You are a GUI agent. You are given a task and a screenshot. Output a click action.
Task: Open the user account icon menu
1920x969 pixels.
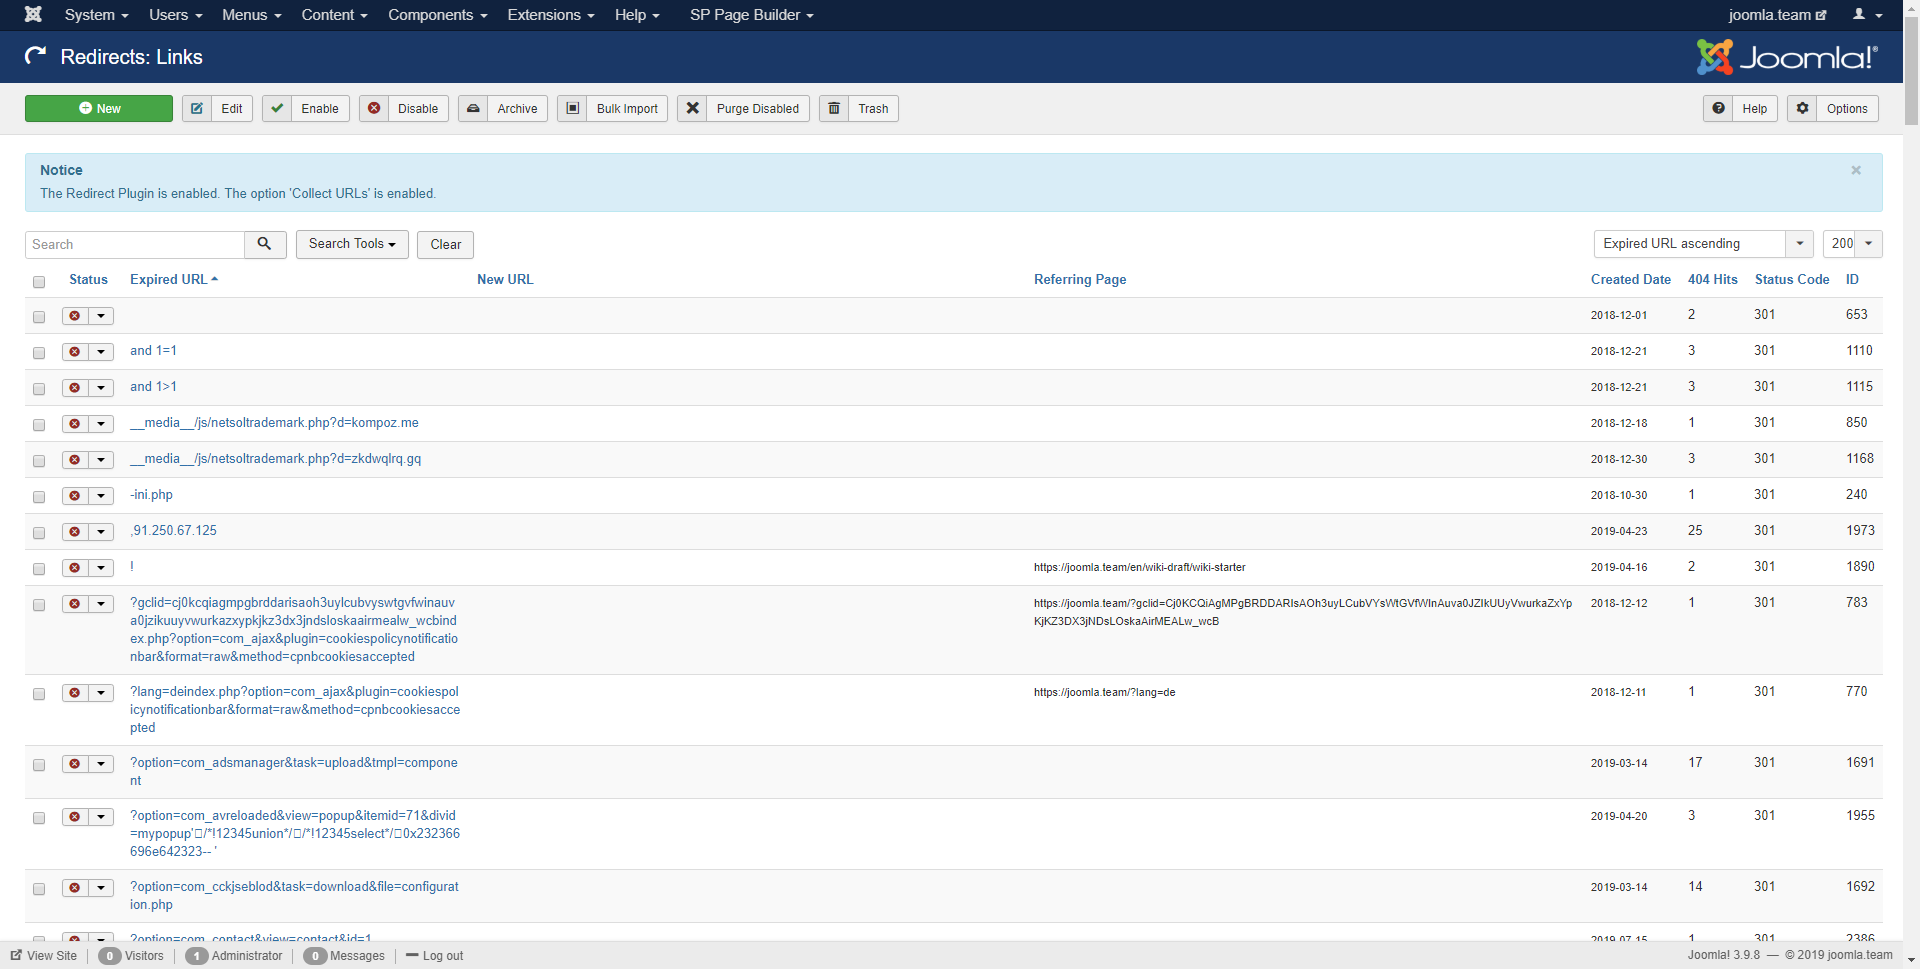pos(1866,15)
